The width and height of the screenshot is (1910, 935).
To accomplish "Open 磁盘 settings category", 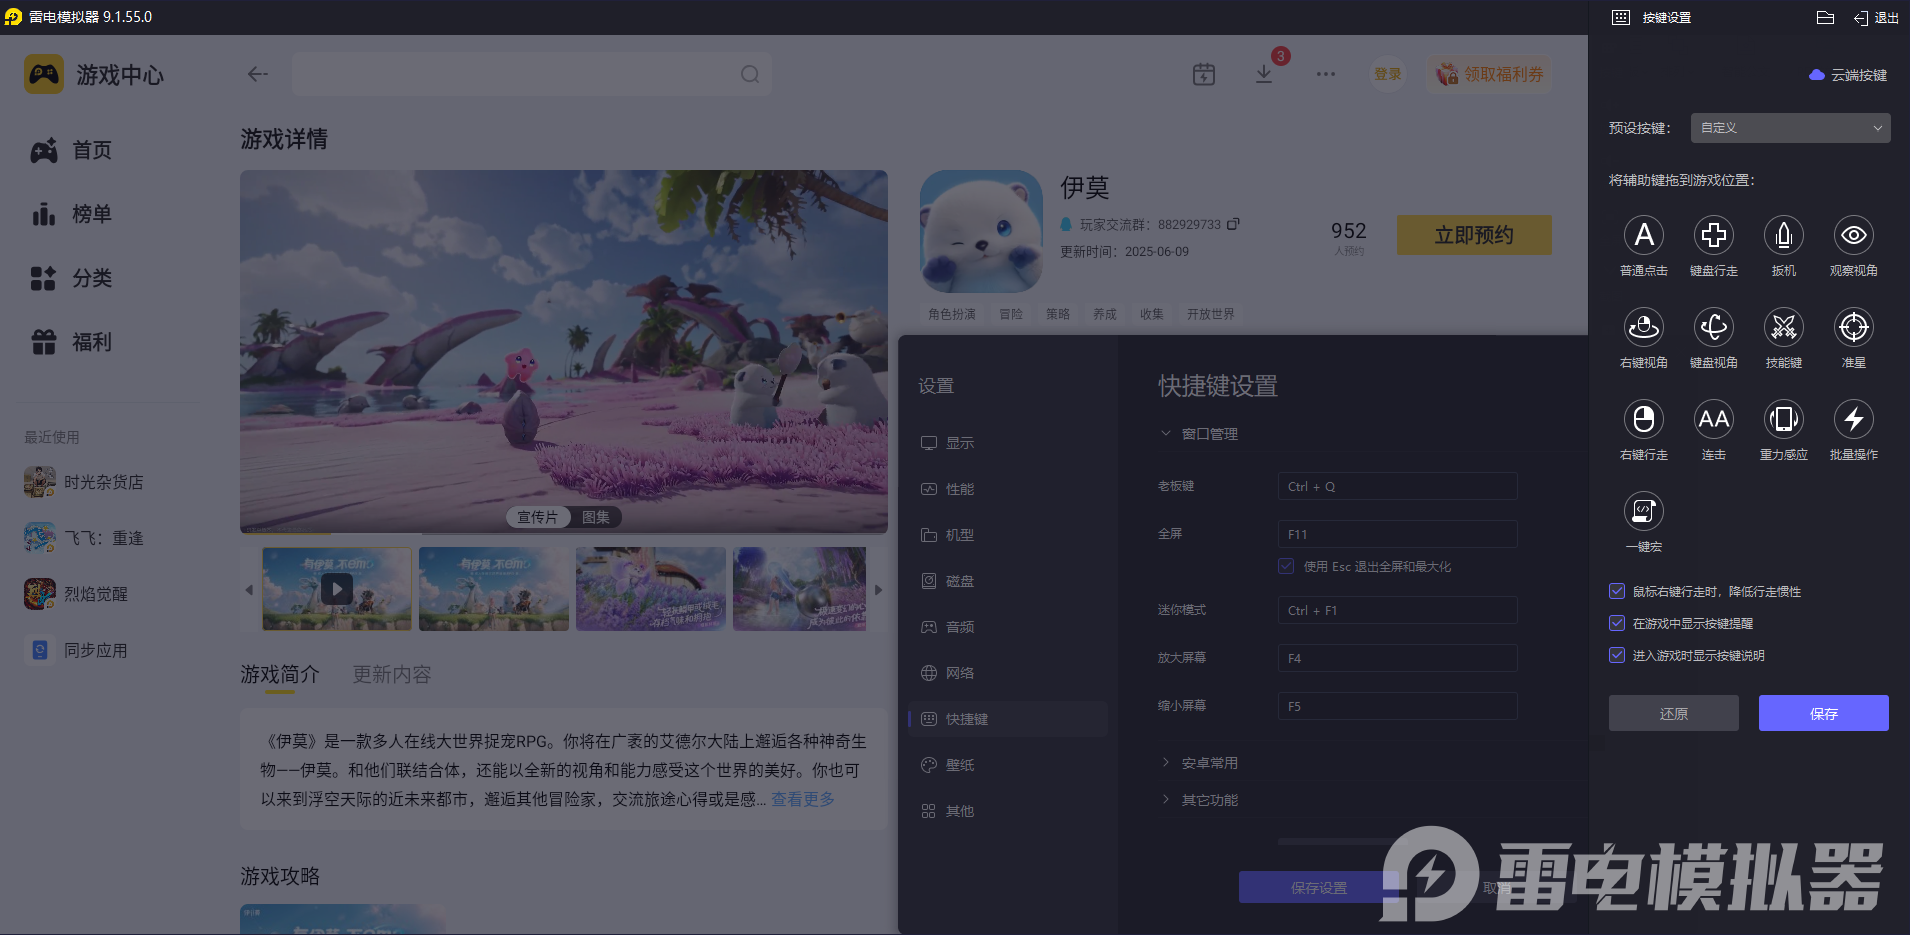I will coord(1008,581).
